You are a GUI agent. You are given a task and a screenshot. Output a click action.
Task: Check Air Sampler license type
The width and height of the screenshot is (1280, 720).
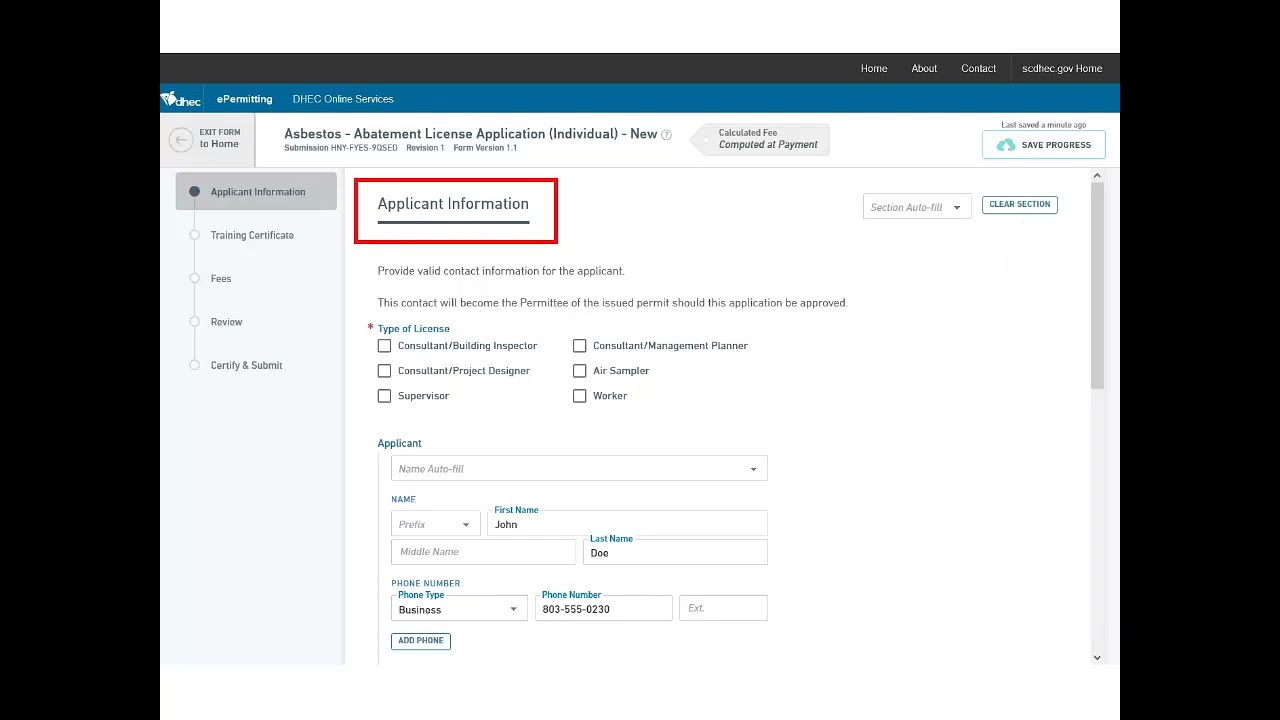579,371
